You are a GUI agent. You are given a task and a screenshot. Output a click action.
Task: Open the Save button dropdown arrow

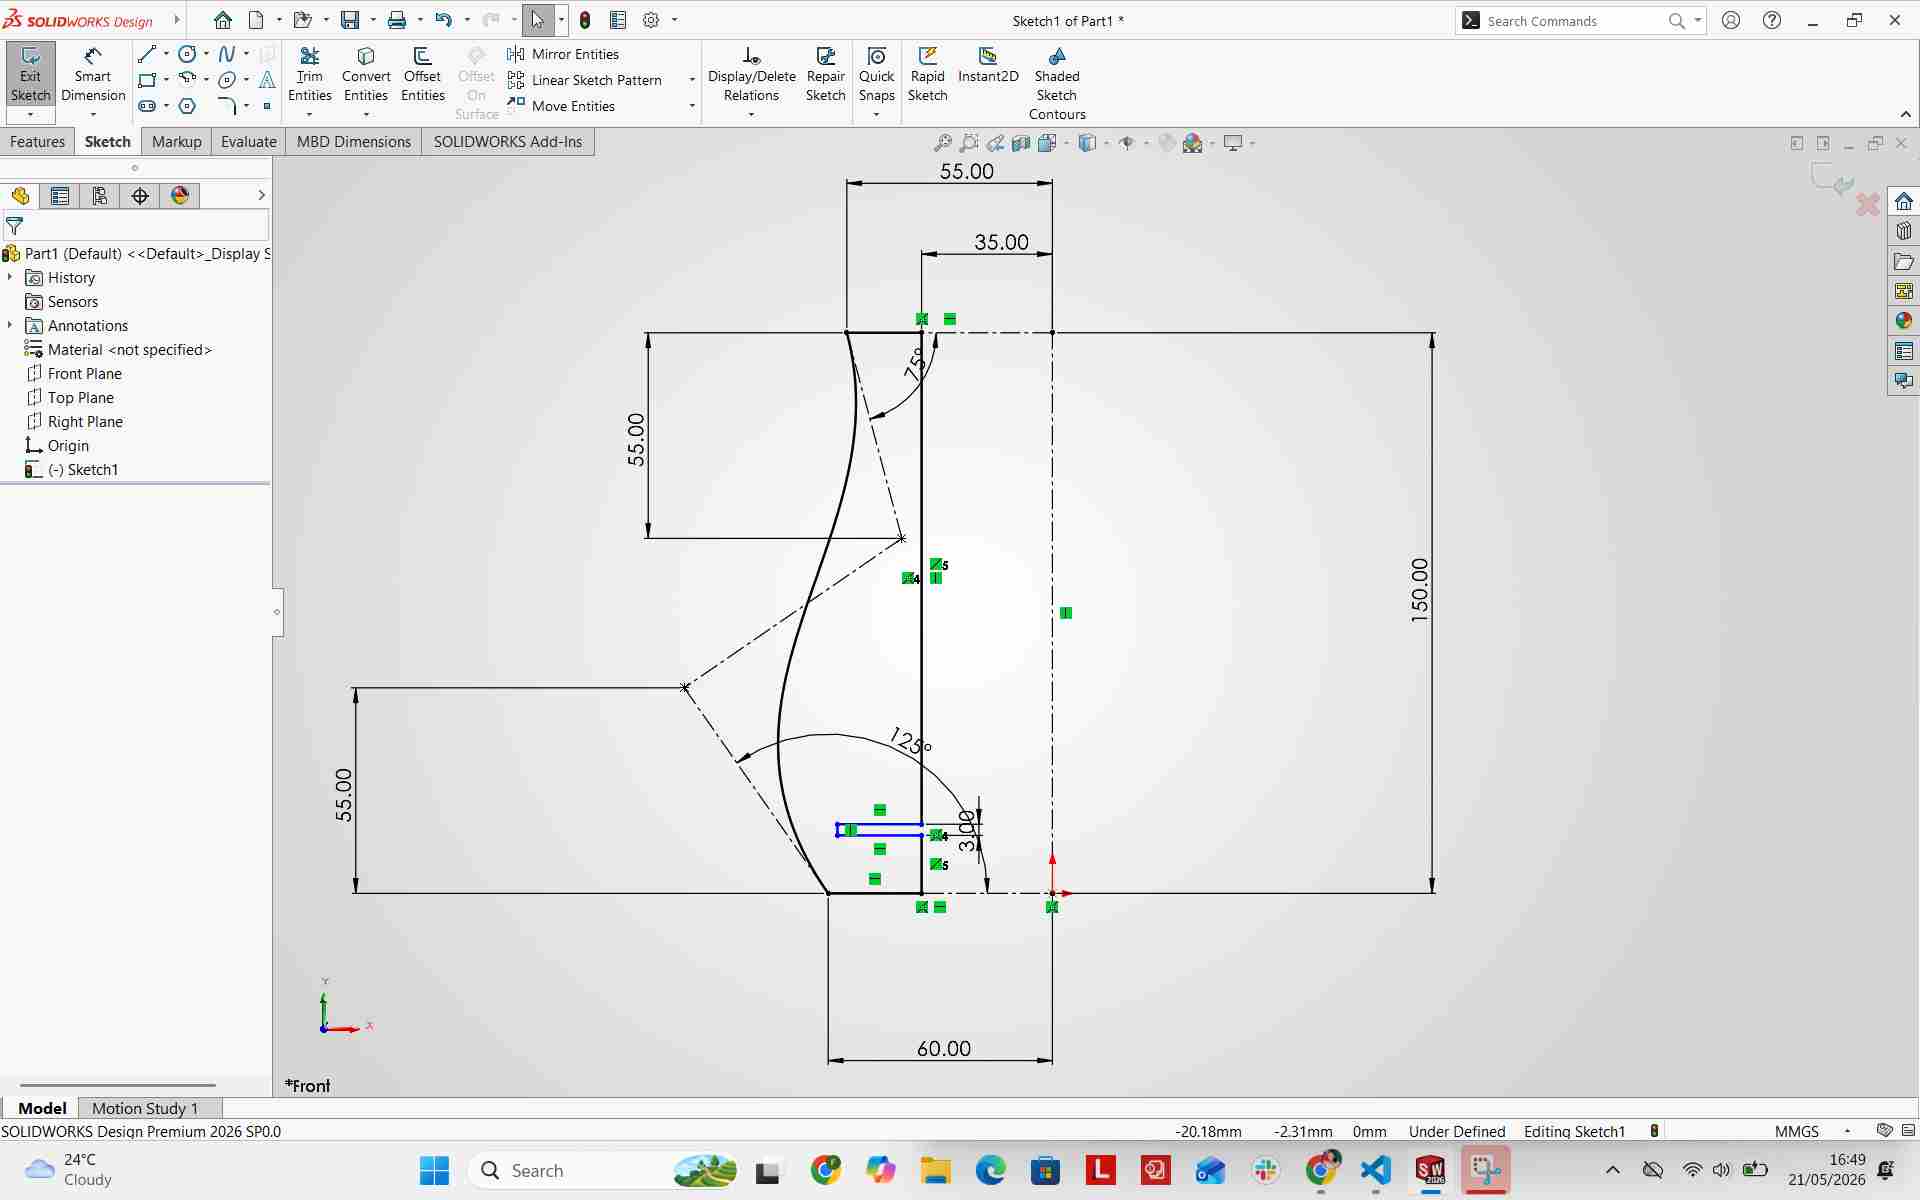(x=373, y=20)
